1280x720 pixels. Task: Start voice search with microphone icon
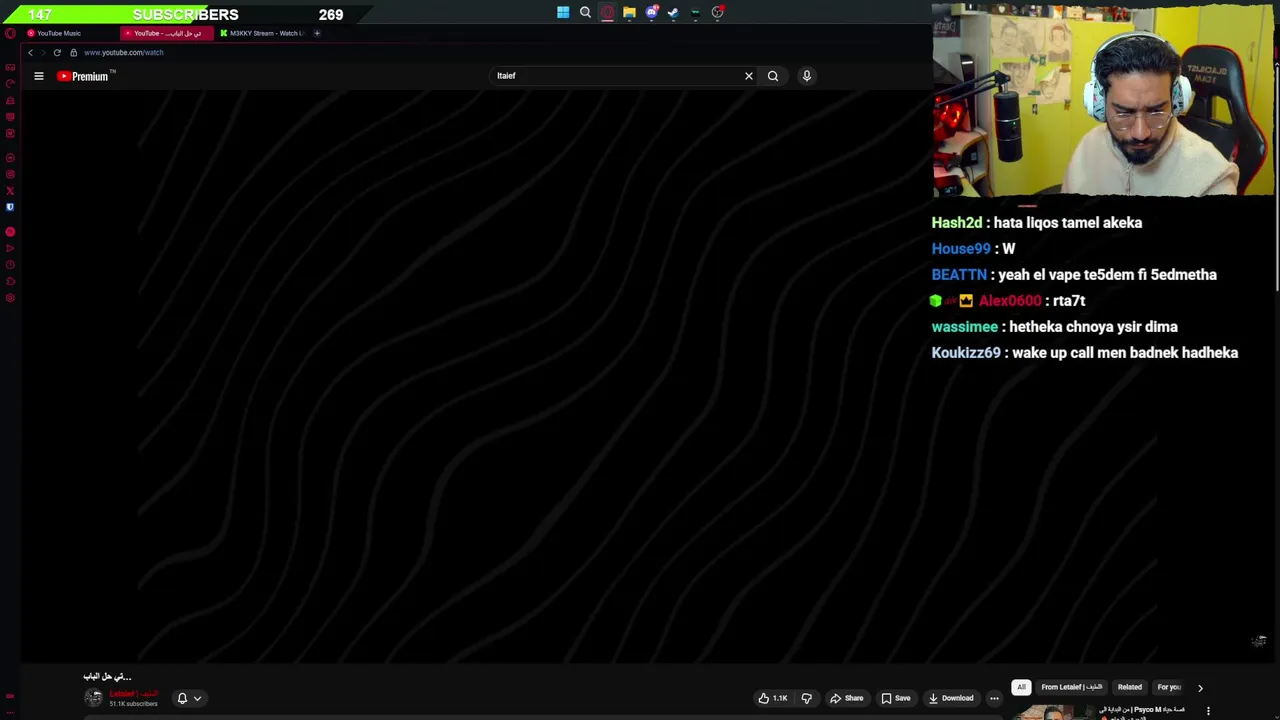(807, 76)
